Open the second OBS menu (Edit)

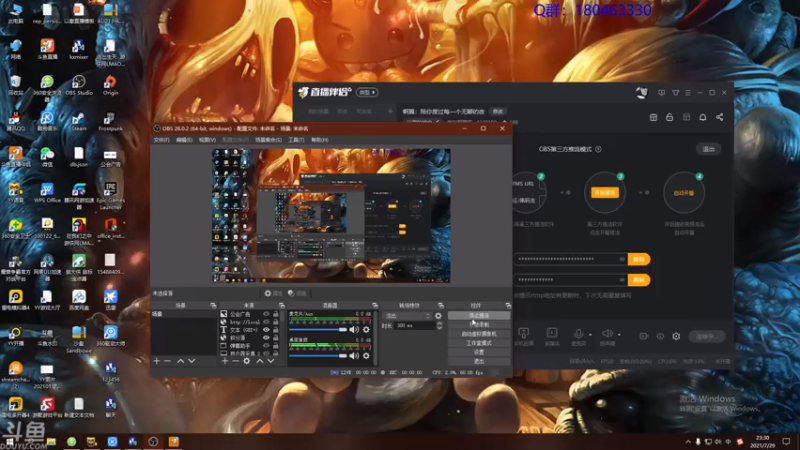(184, 140)
